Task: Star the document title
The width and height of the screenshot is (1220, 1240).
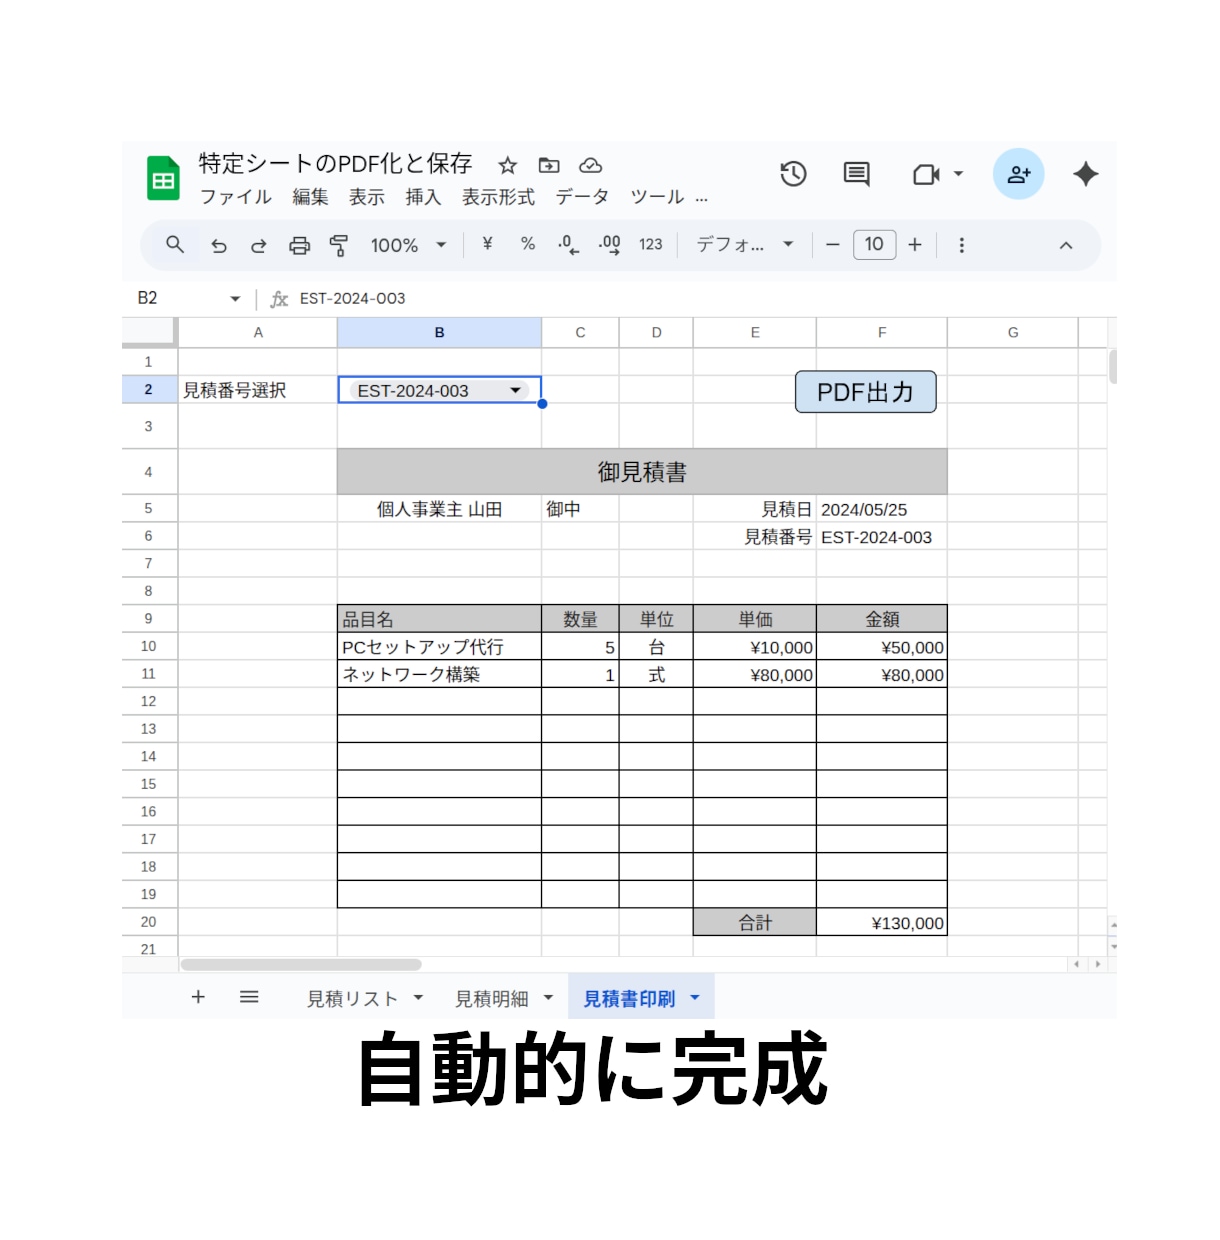Action: [x=508, y=165]
